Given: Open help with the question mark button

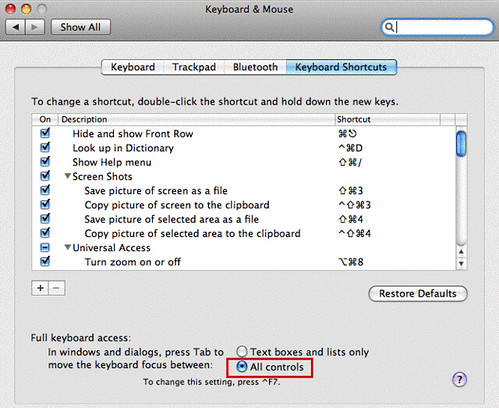Looking at the screenshot, I should 459,379.
